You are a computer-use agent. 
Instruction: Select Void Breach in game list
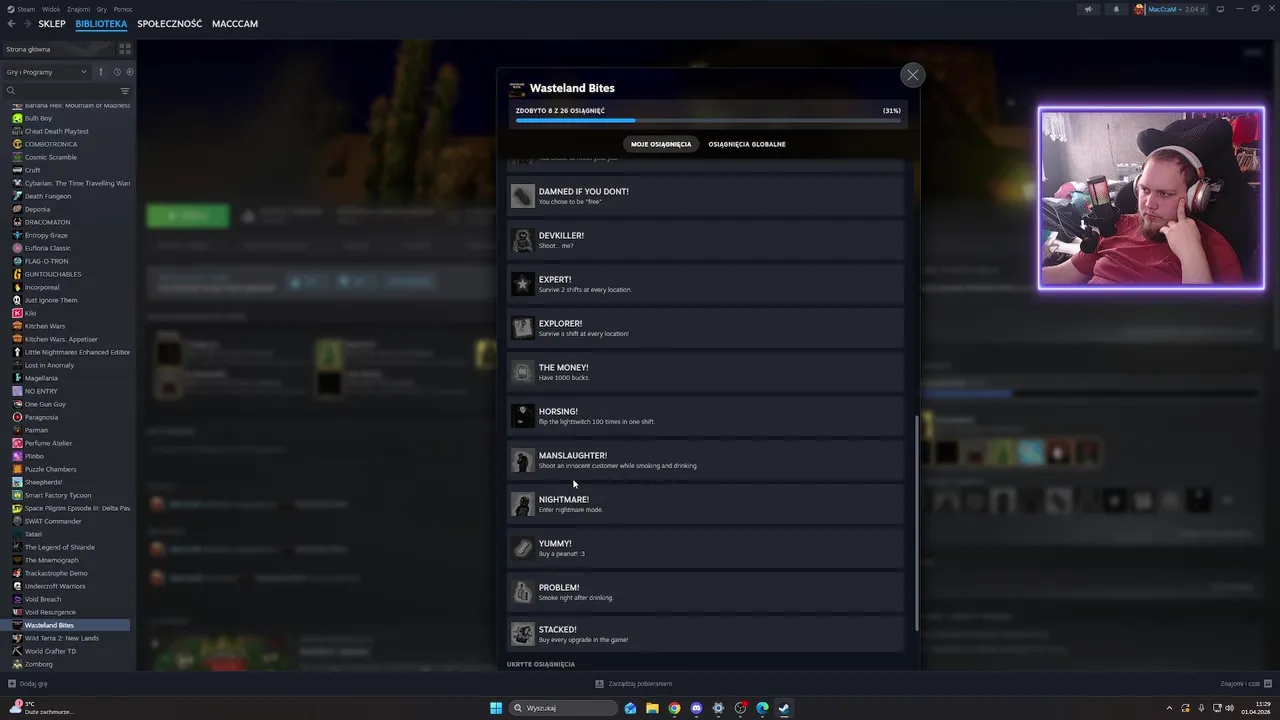click(43, 599)
